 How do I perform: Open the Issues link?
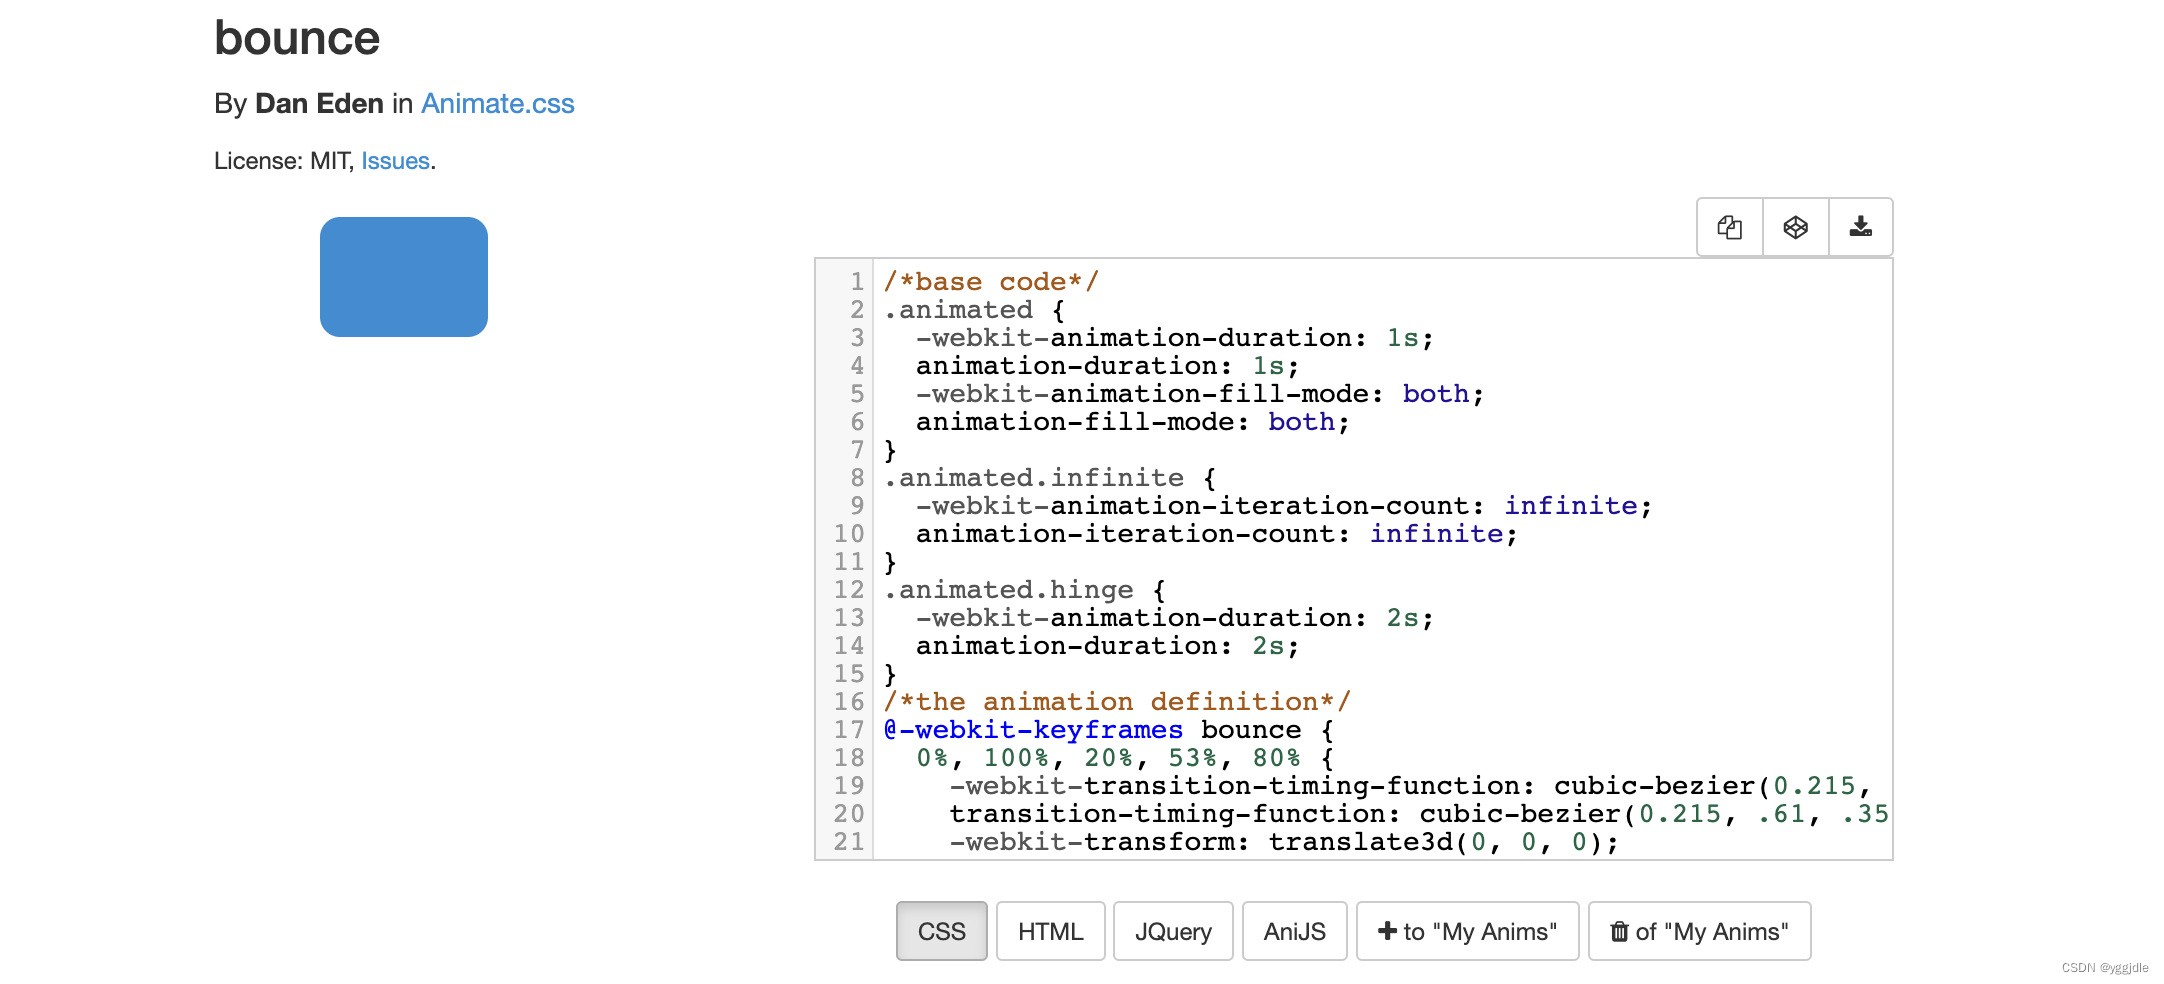tap(395, 161)
